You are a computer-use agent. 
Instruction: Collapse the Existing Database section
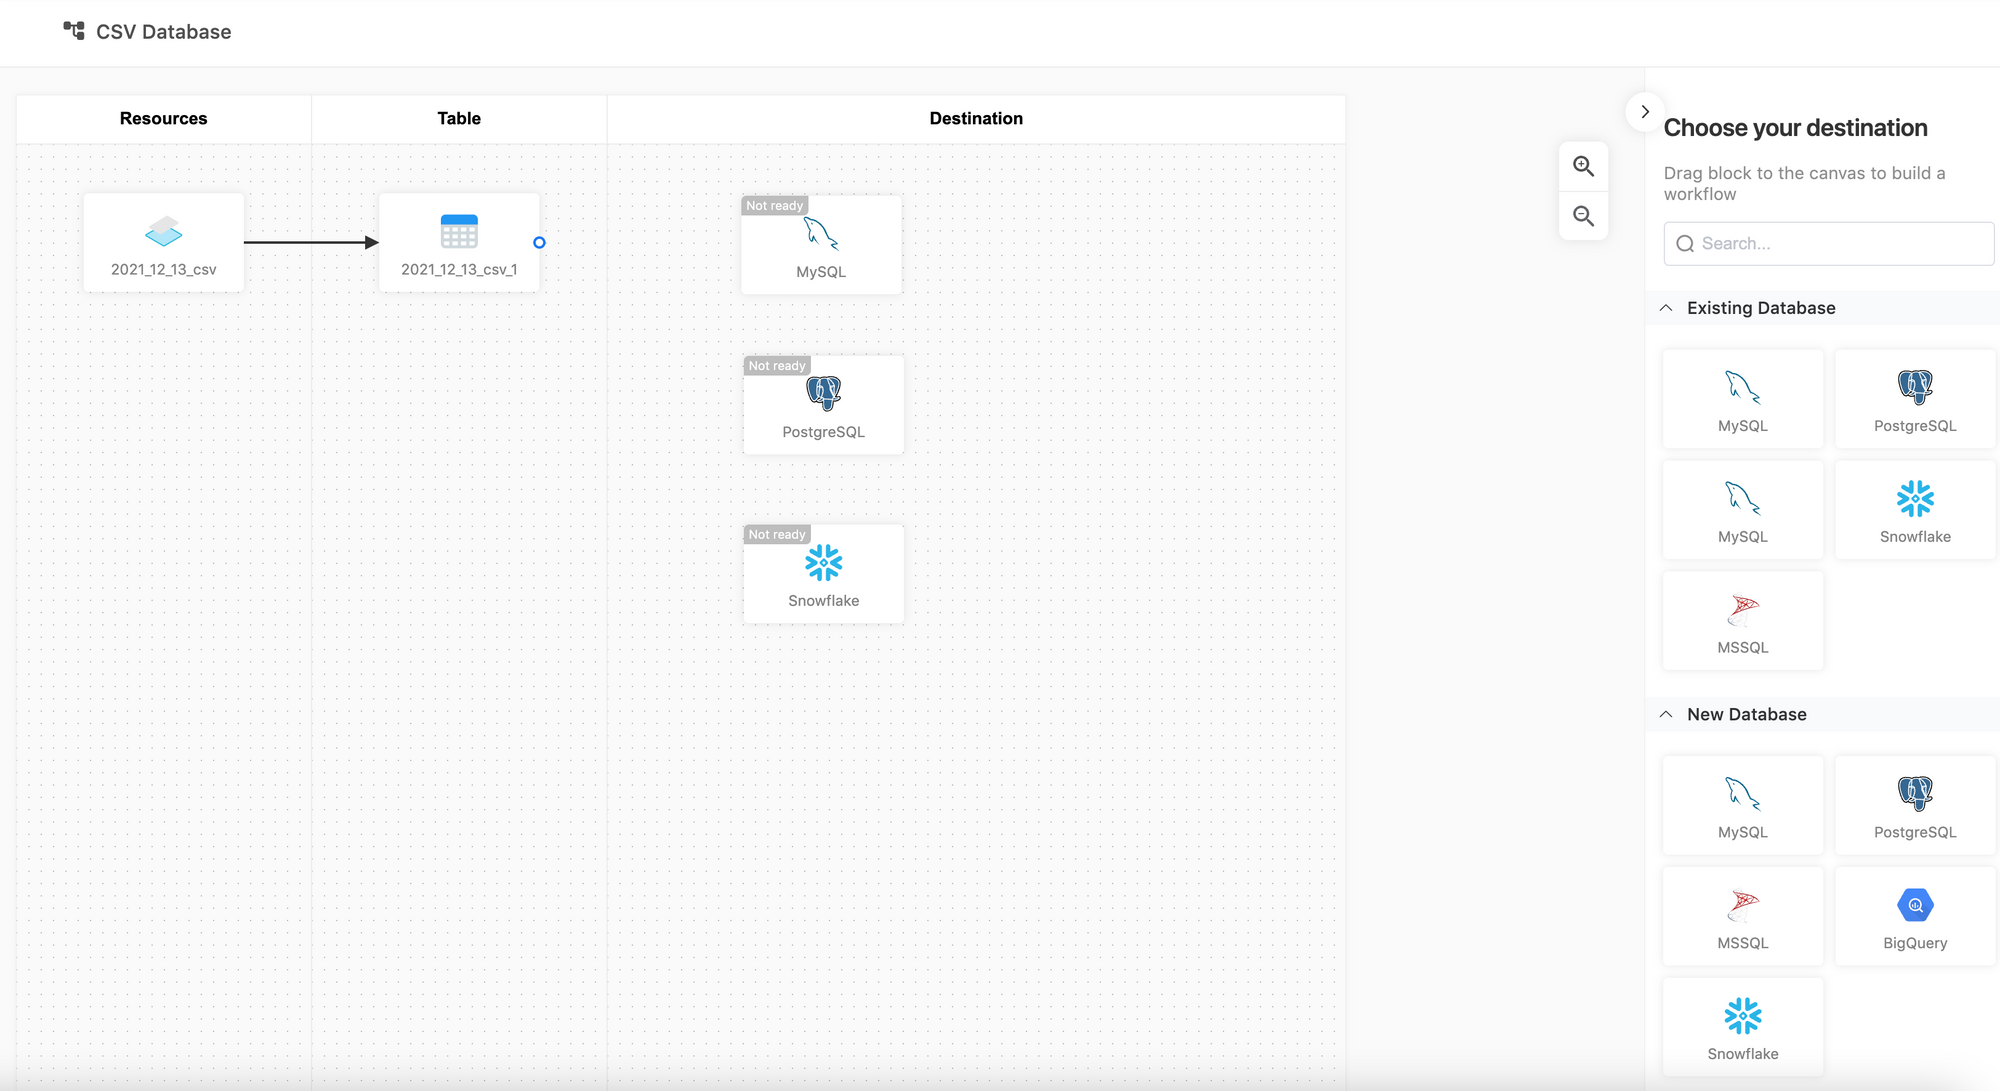(1666, 308)
